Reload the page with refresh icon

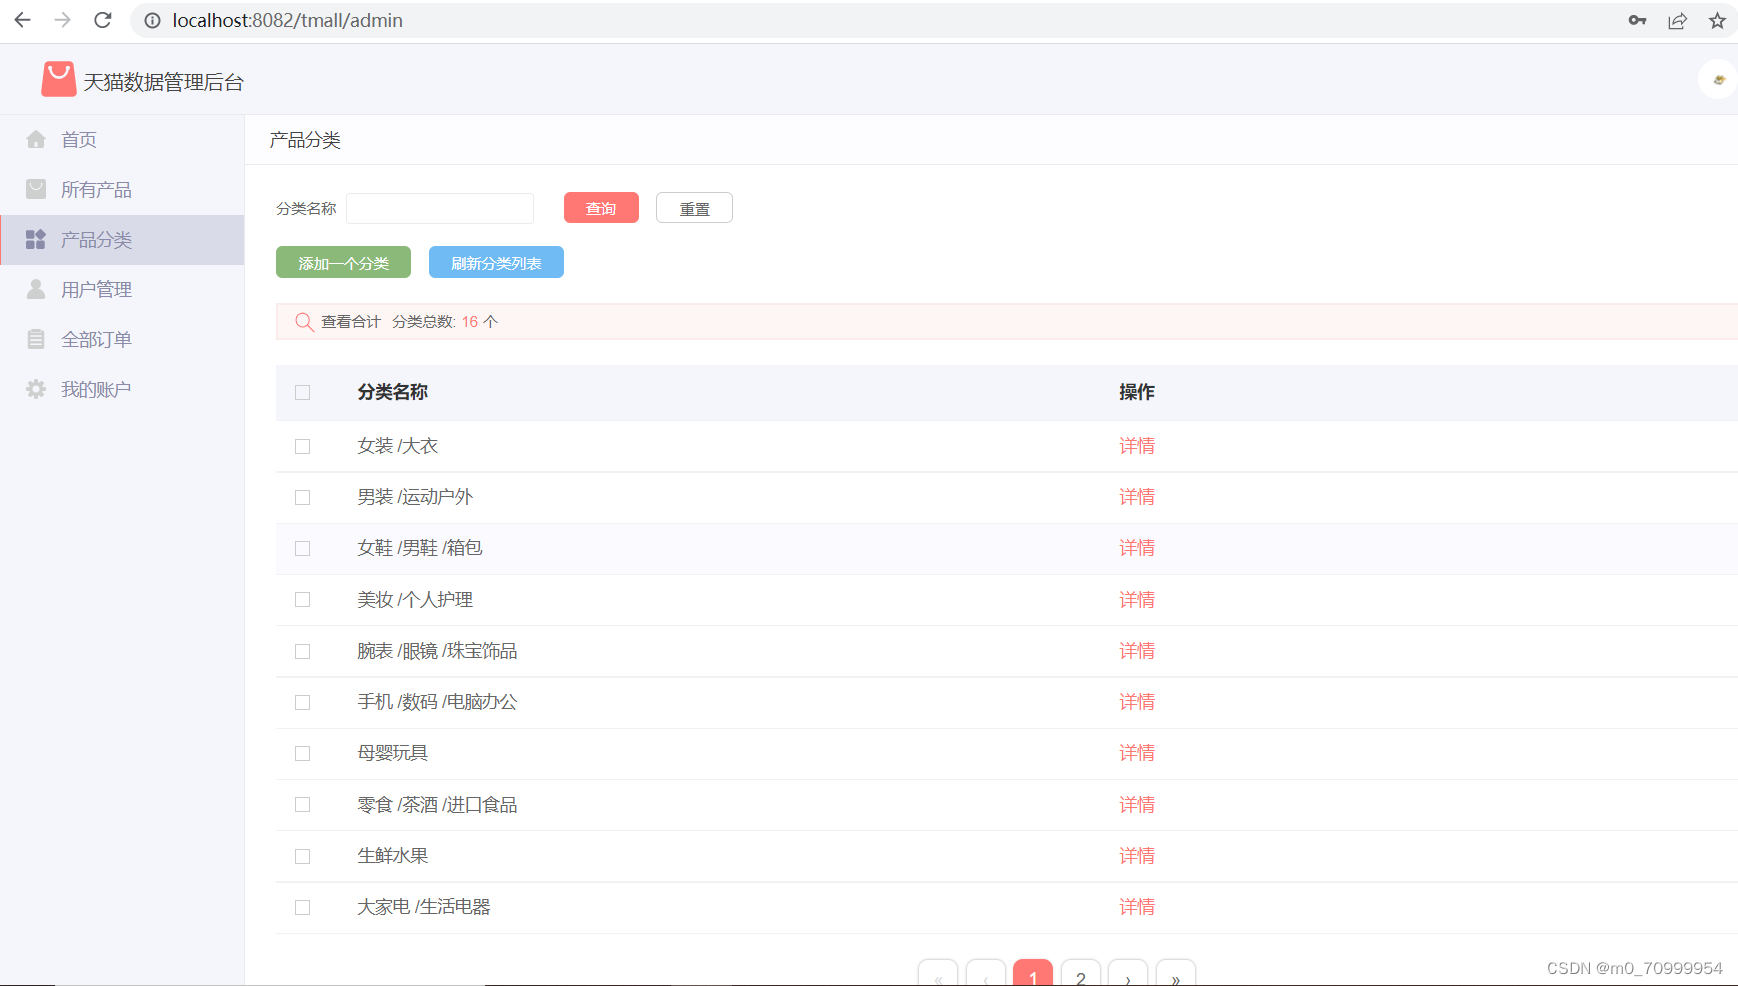tap(102, 20)
